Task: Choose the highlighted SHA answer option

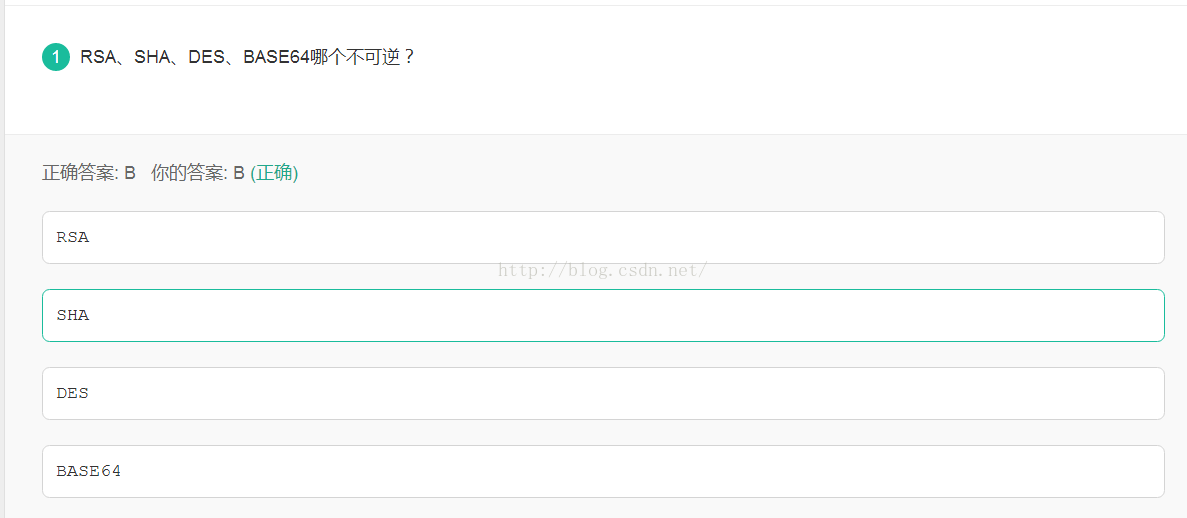Action: coord(603,315)
